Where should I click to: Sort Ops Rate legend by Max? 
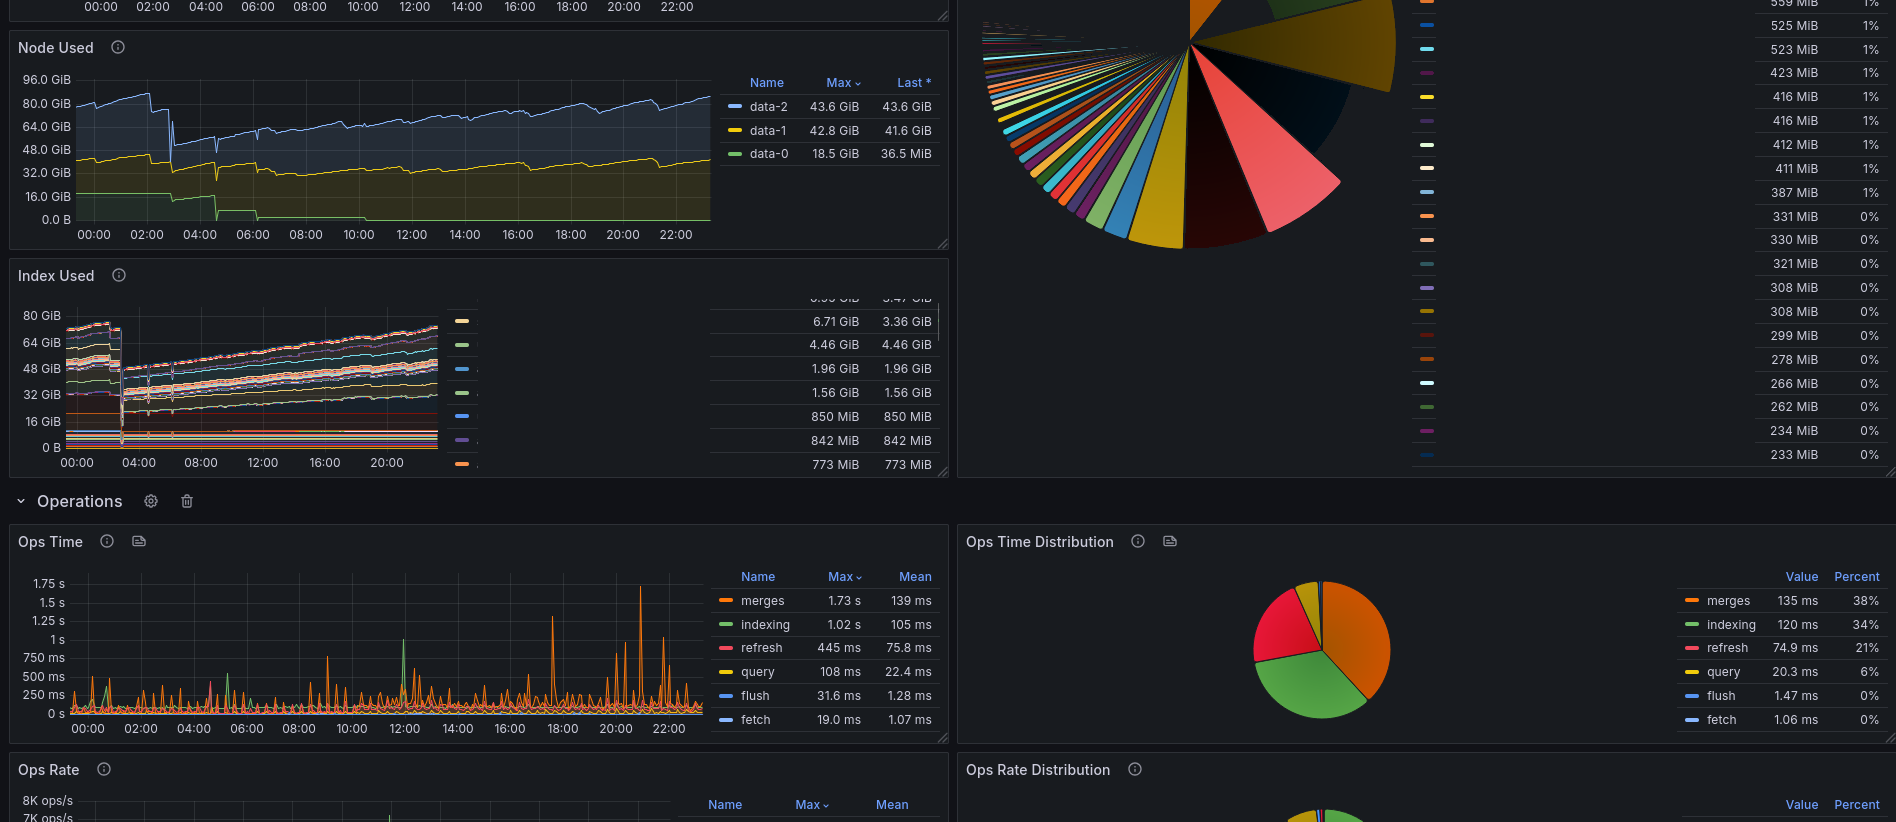click(x=812, y=805)
